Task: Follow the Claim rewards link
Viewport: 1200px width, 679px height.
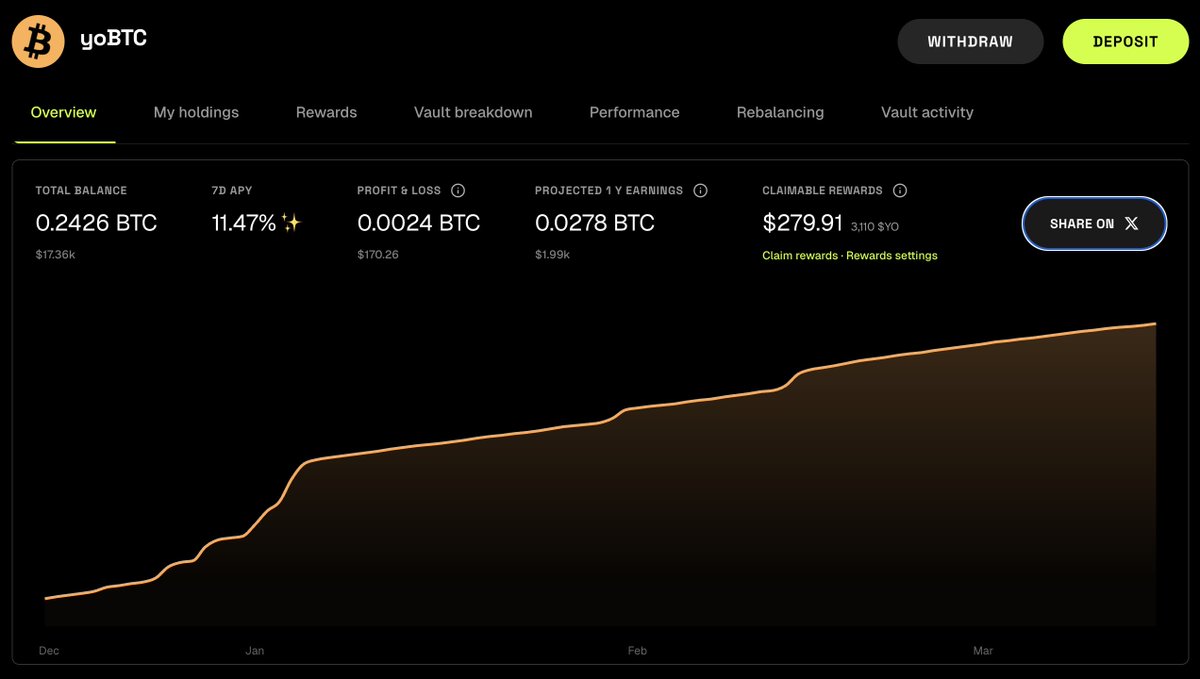Action: point(800,256)
